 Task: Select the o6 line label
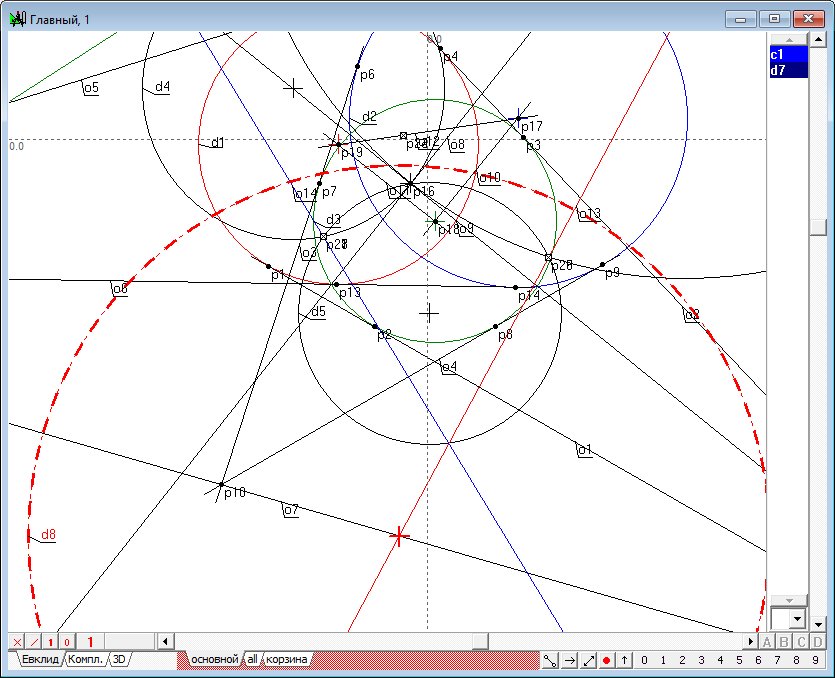coord(120,289)
